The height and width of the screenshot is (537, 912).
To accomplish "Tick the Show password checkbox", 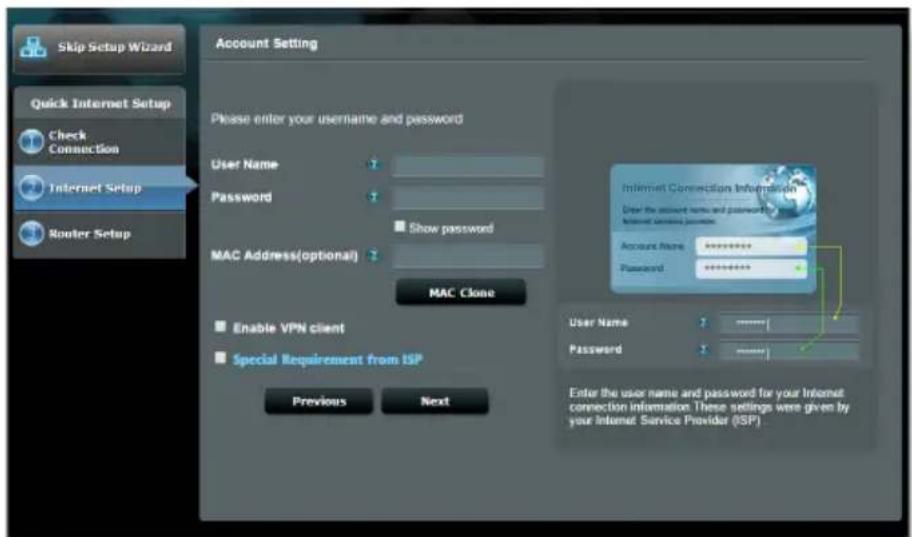I will 400,226.
